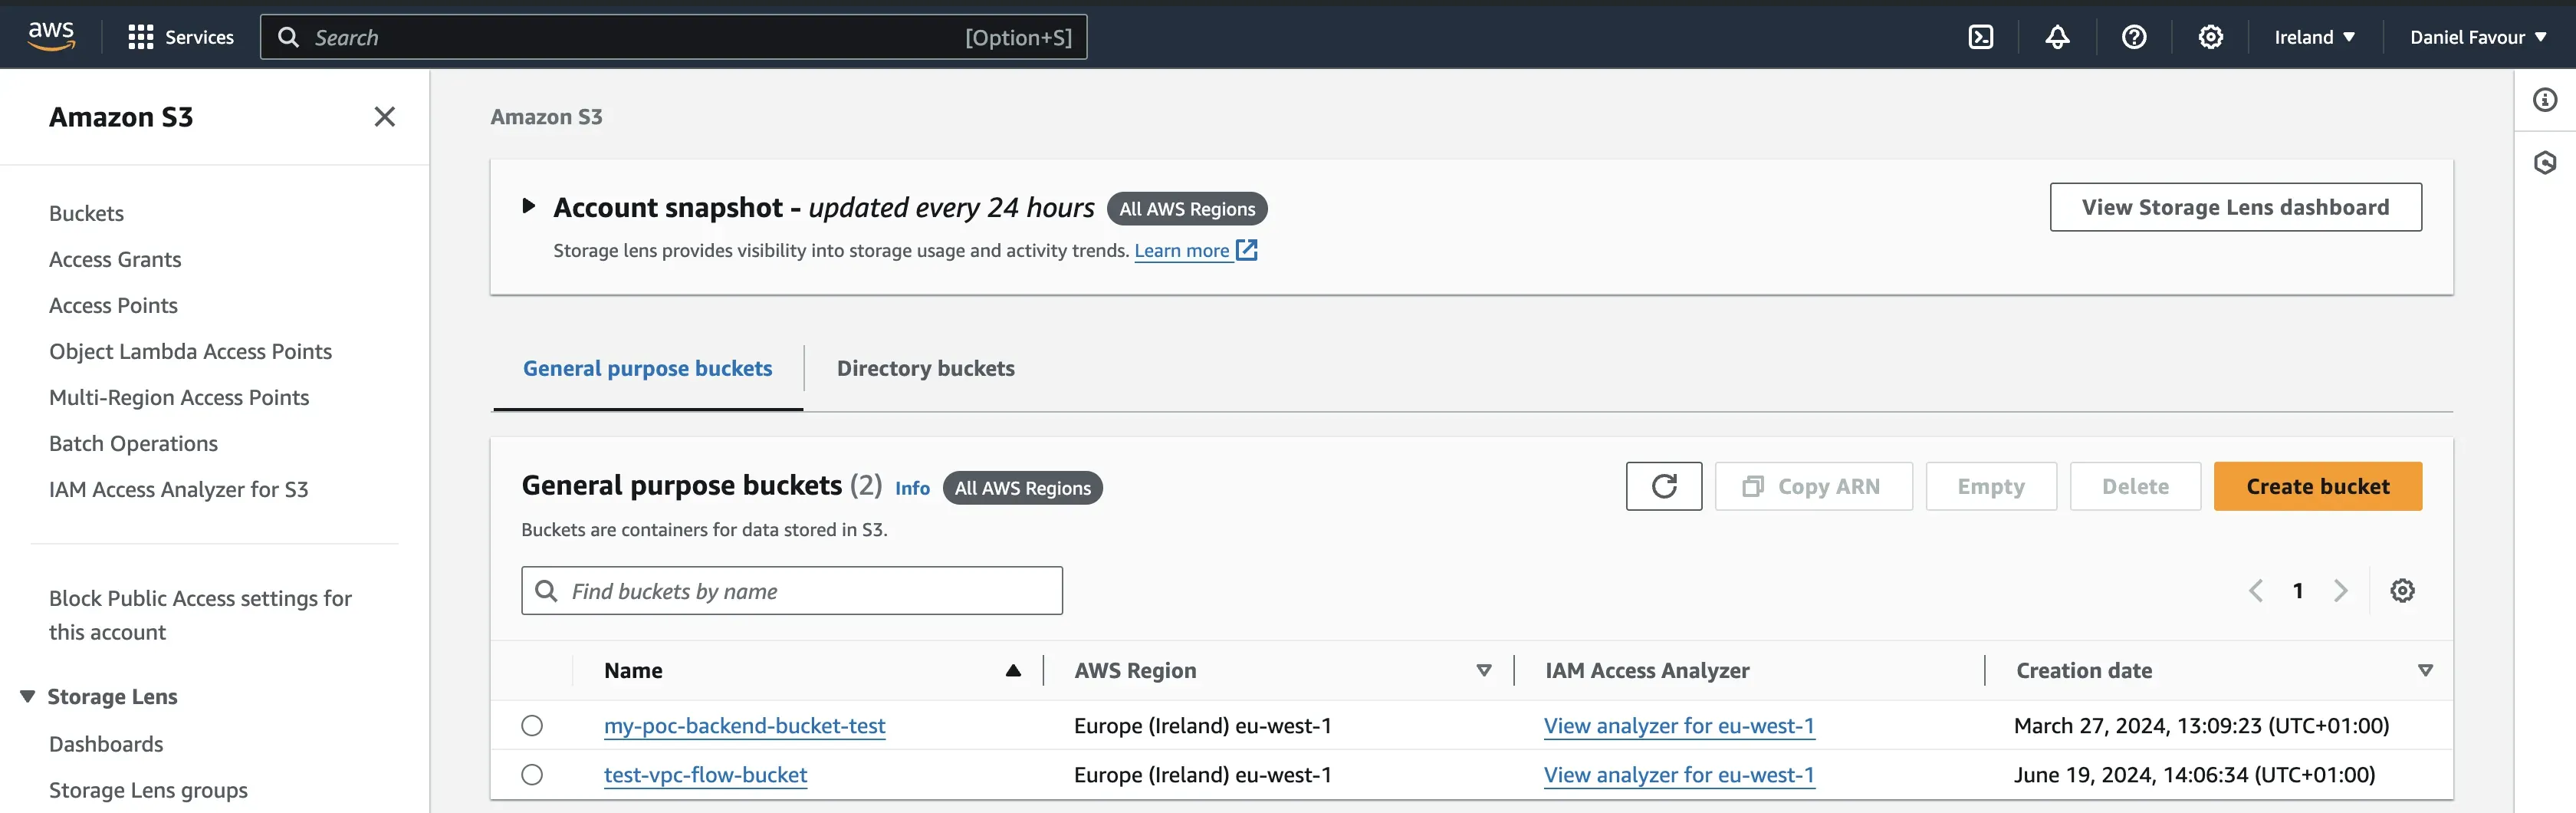Focus the Find buckets by name field
2576x813 pixels.
point(791,590)
